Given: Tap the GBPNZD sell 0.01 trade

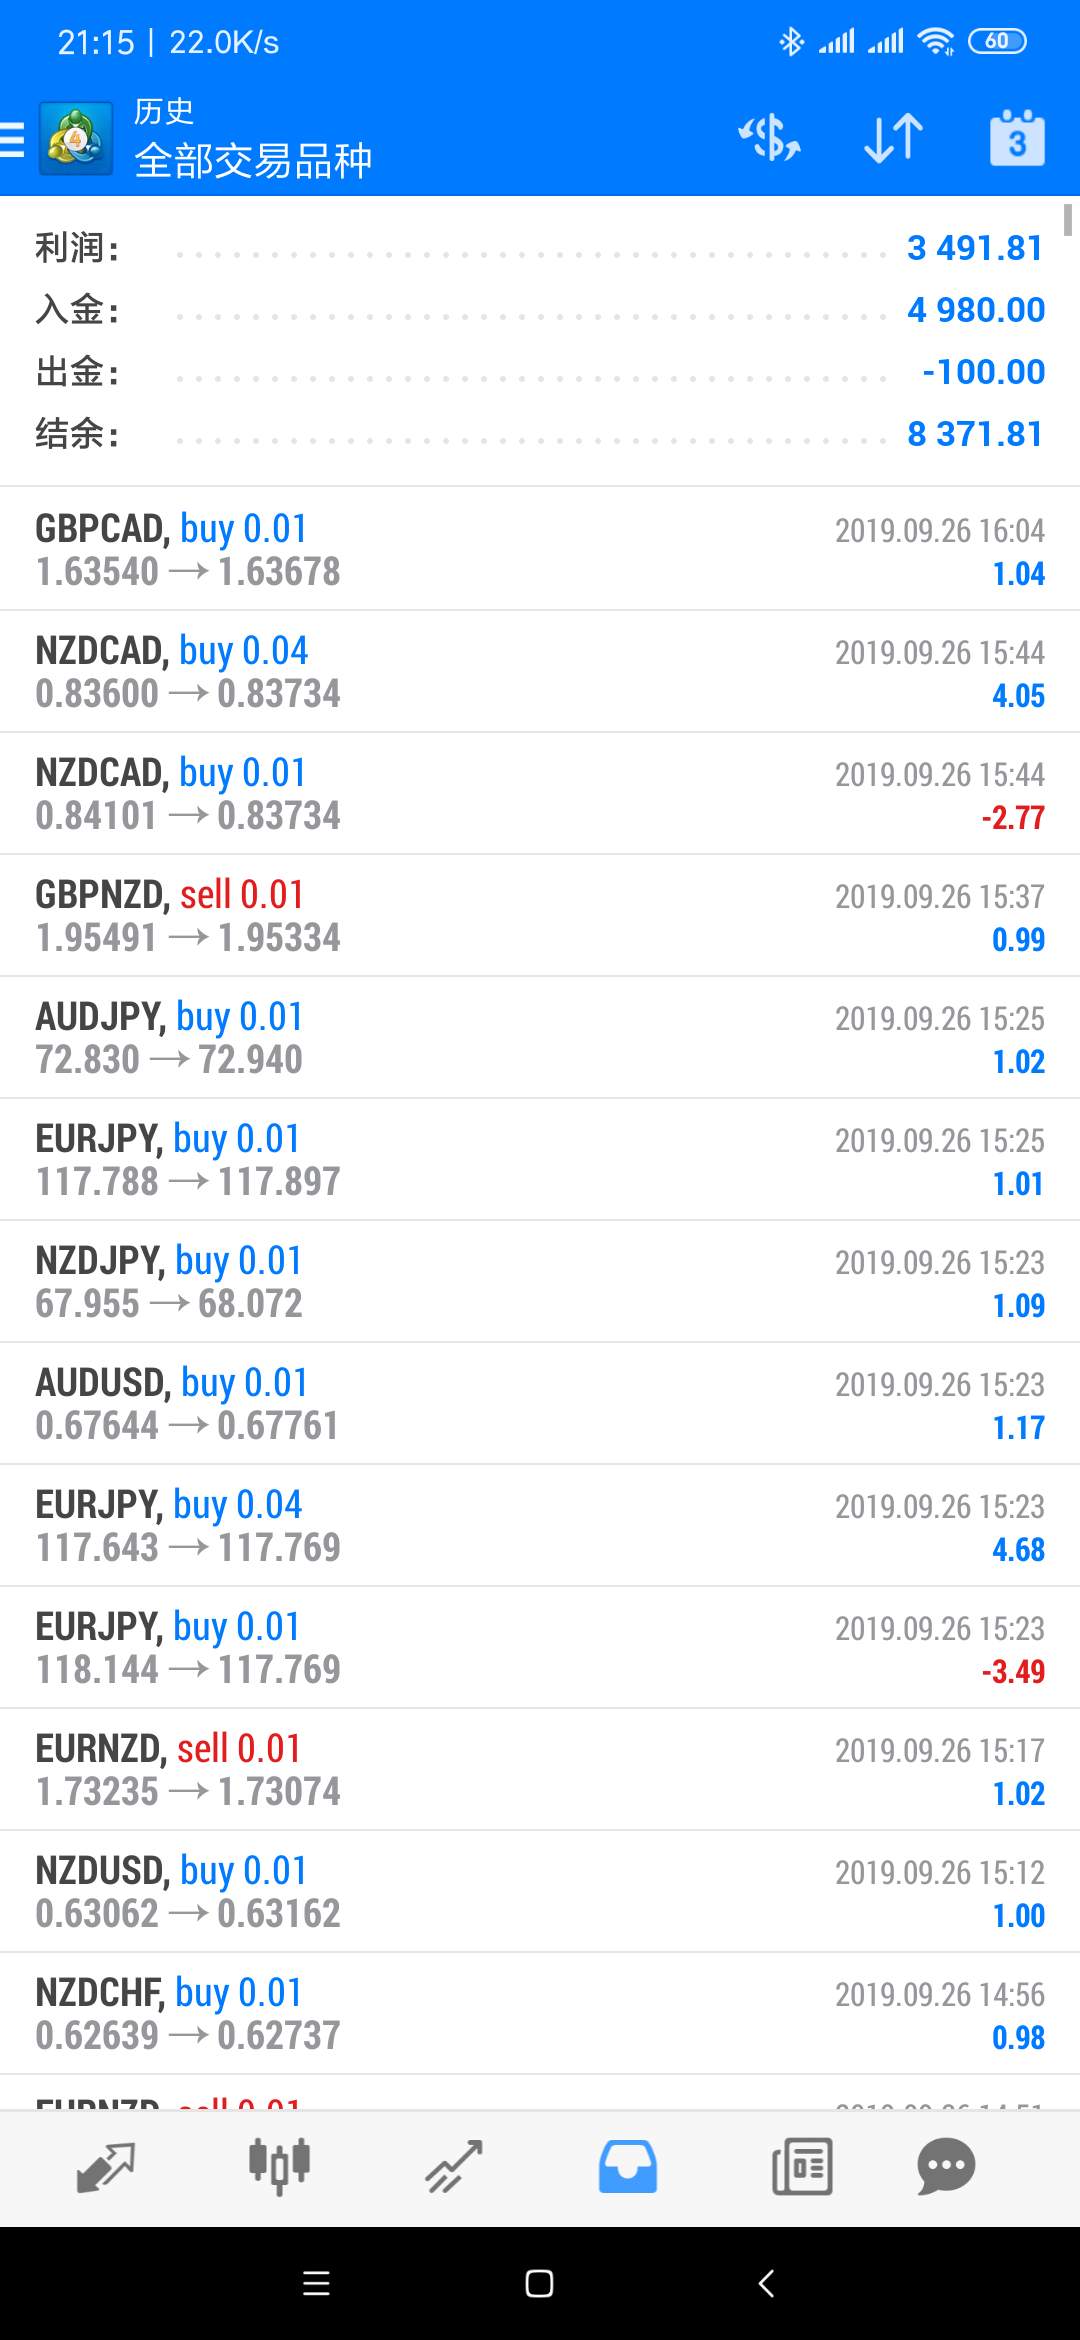Looking at the screenshot, I should [x=540, y=915].
